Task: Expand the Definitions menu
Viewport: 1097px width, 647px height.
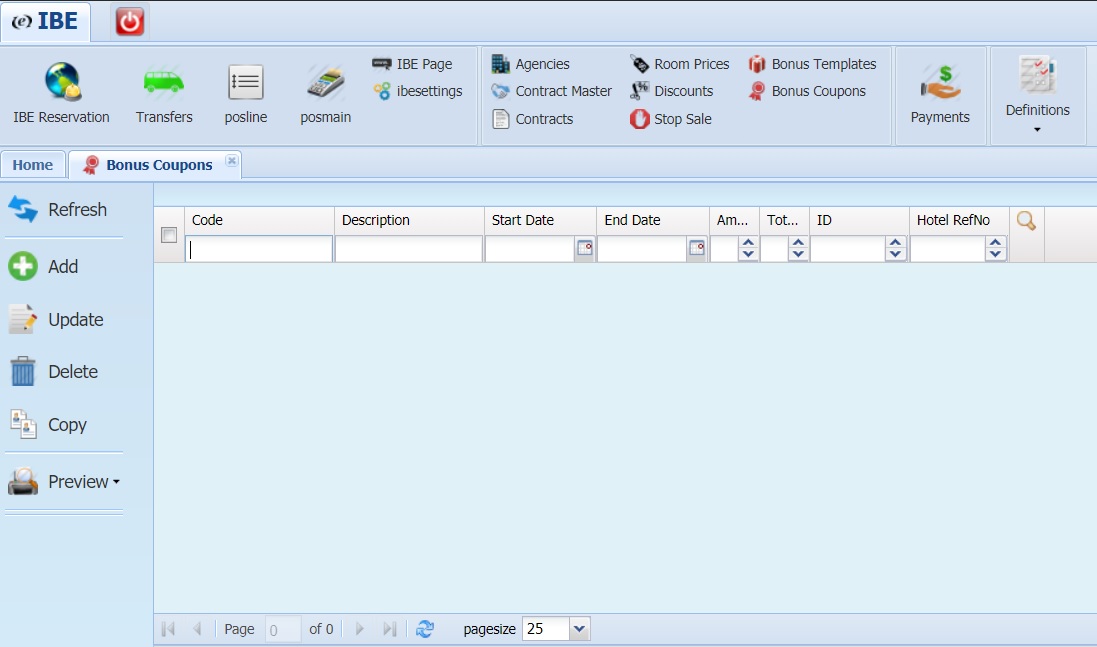Action: [1038, 94]
